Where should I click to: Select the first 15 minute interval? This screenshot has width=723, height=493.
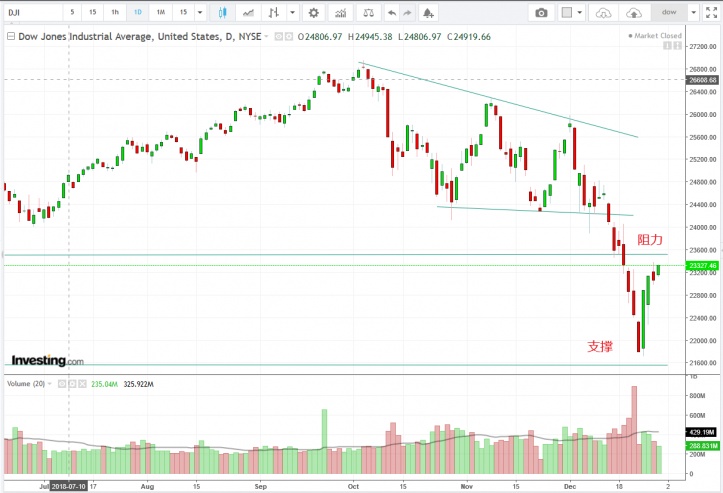point(93,12)
